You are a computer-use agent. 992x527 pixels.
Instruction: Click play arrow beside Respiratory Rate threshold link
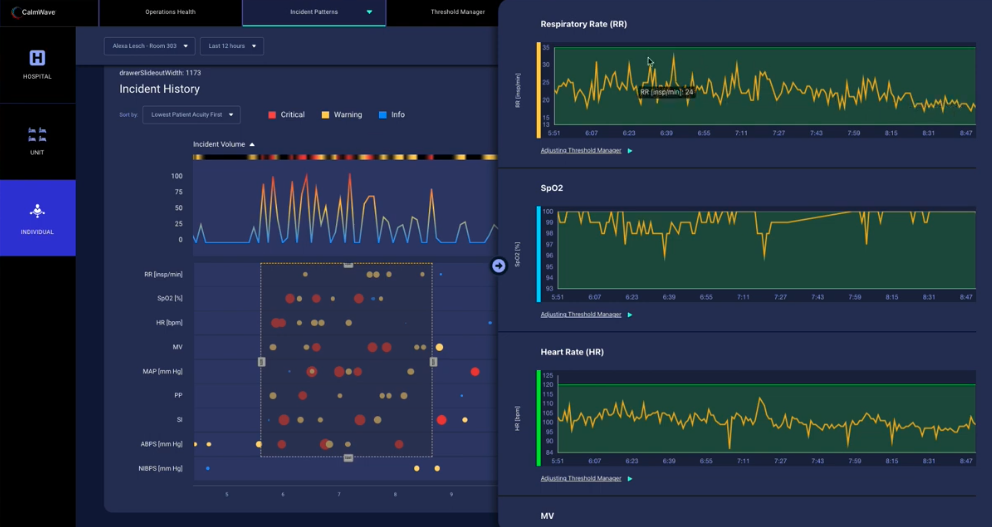(x=630, y=151)
